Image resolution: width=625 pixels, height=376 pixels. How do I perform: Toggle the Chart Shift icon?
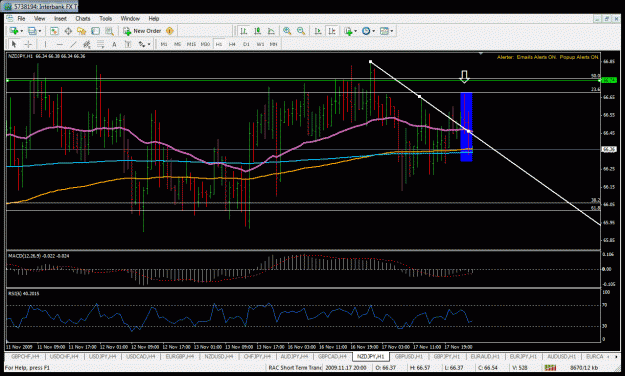pyautogui.click(x=332, y=31)
